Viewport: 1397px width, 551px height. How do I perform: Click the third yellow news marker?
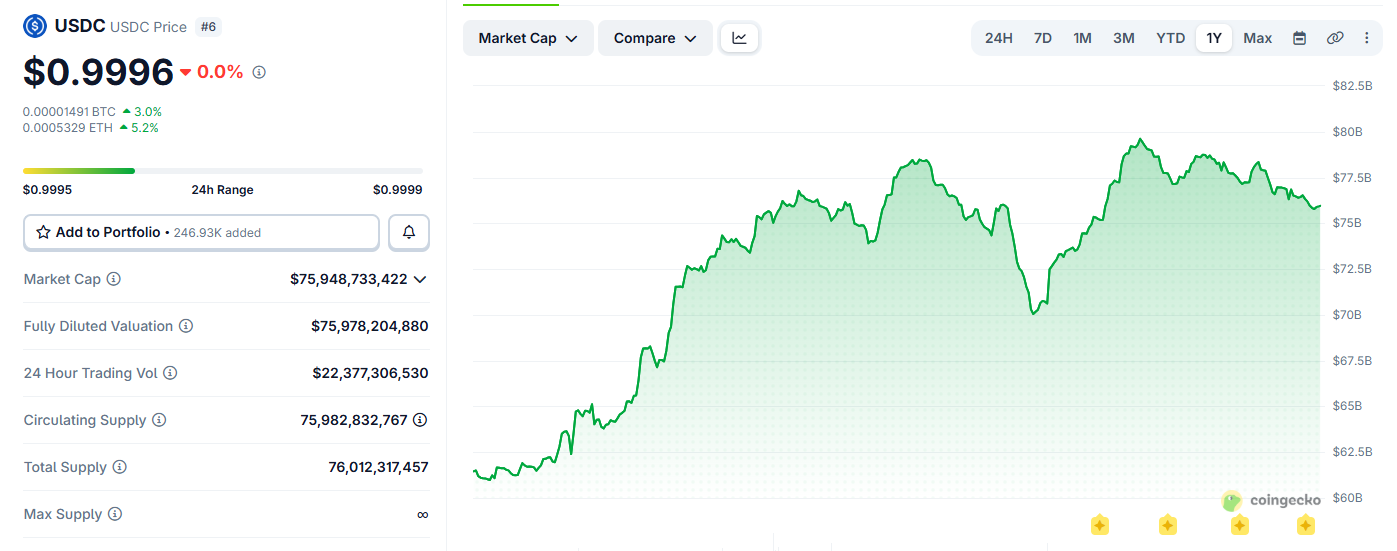[1239, 524]
